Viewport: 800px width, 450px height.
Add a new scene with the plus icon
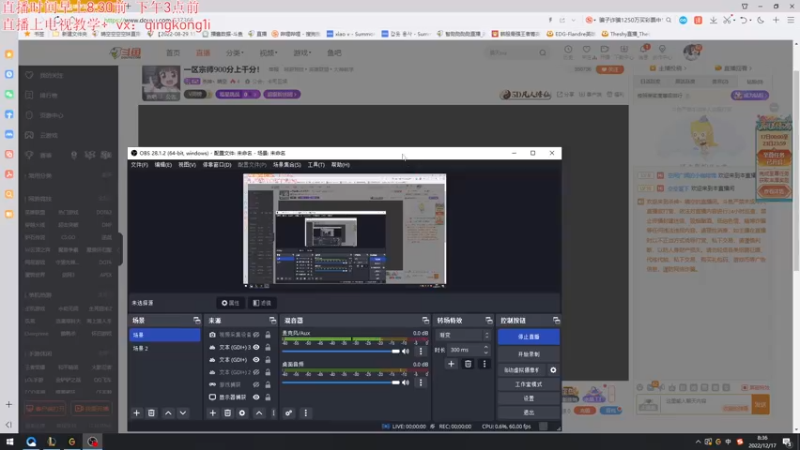coord(136,413)
